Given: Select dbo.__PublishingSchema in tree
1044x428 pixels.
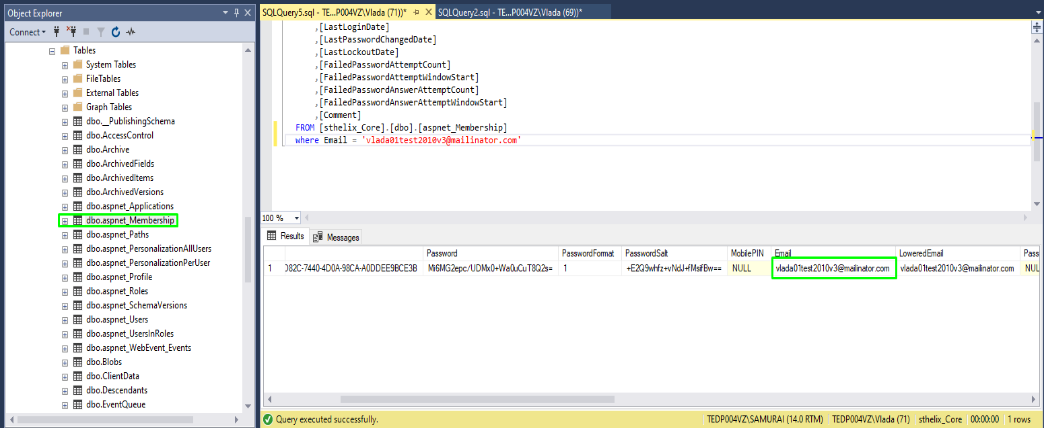Looking at the screenshot, I should 130,121.
